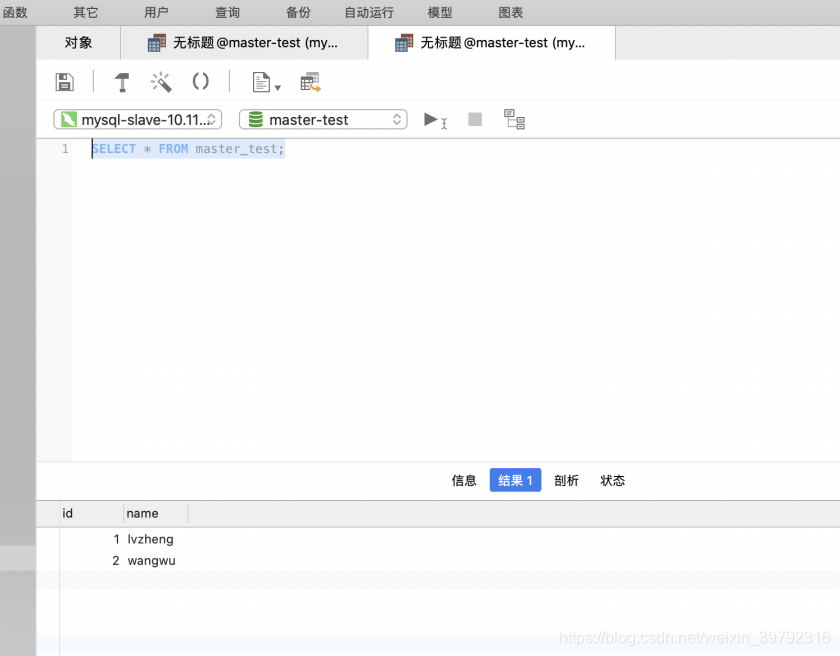The width and height of the screenshot is (840, 656).
Task: Click the 函数 toolbar item
Action: click(x=15, y=12)
